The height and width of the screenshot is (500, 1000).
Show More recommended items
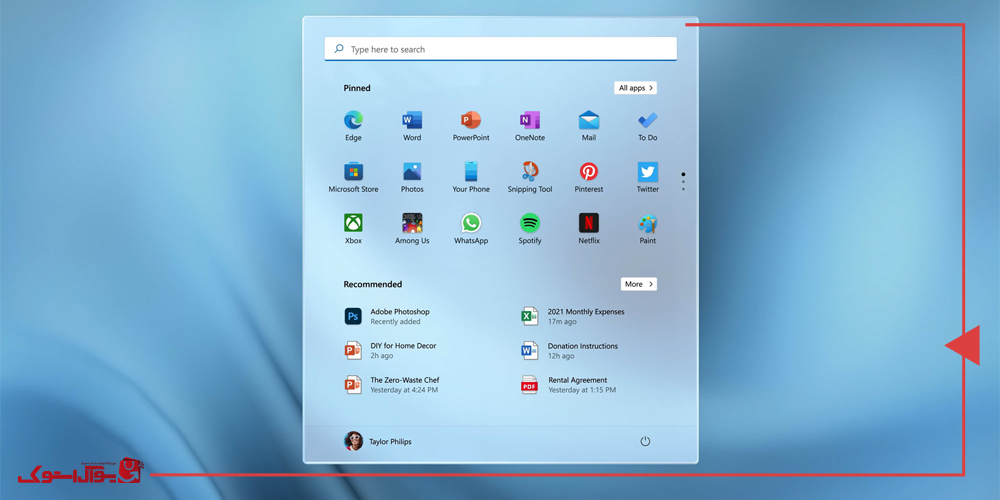click(638, 284)
